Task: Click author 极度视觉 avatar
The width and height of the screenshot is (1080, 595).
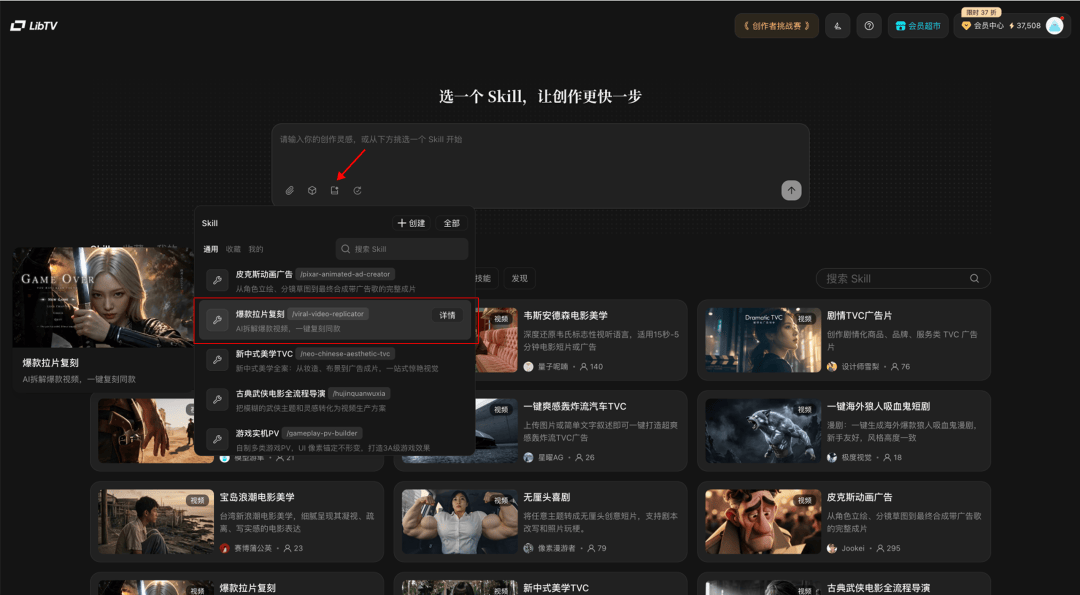Action: [x=832, y=458]
